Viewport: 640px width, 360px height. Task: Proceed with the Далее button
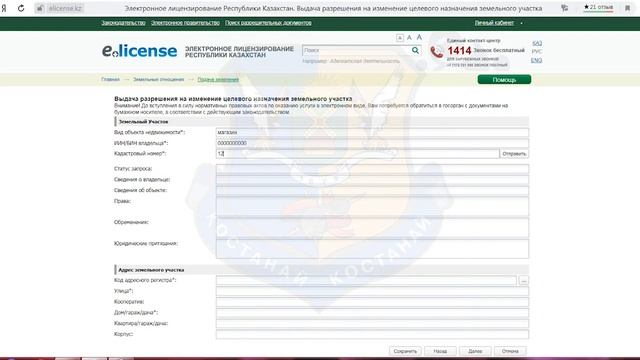pyautogui.click(x=475, y=351)
